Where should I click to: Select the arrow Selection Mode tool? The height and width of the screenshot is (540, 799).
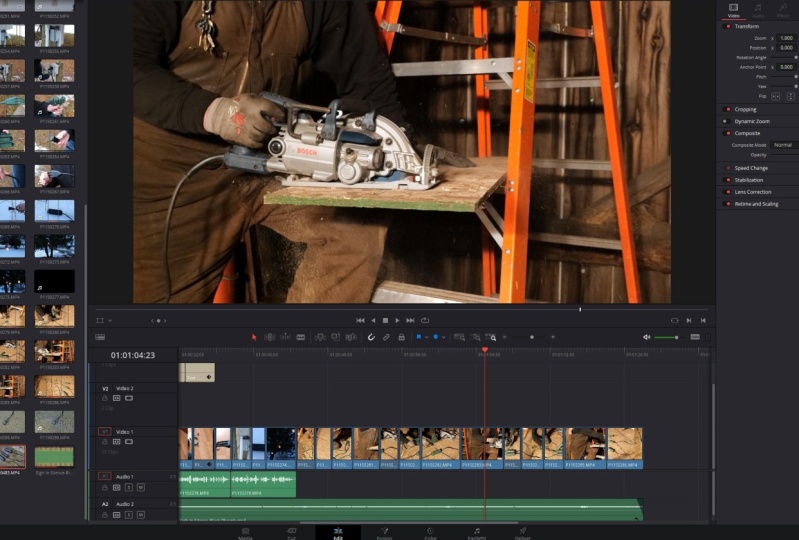254,337
